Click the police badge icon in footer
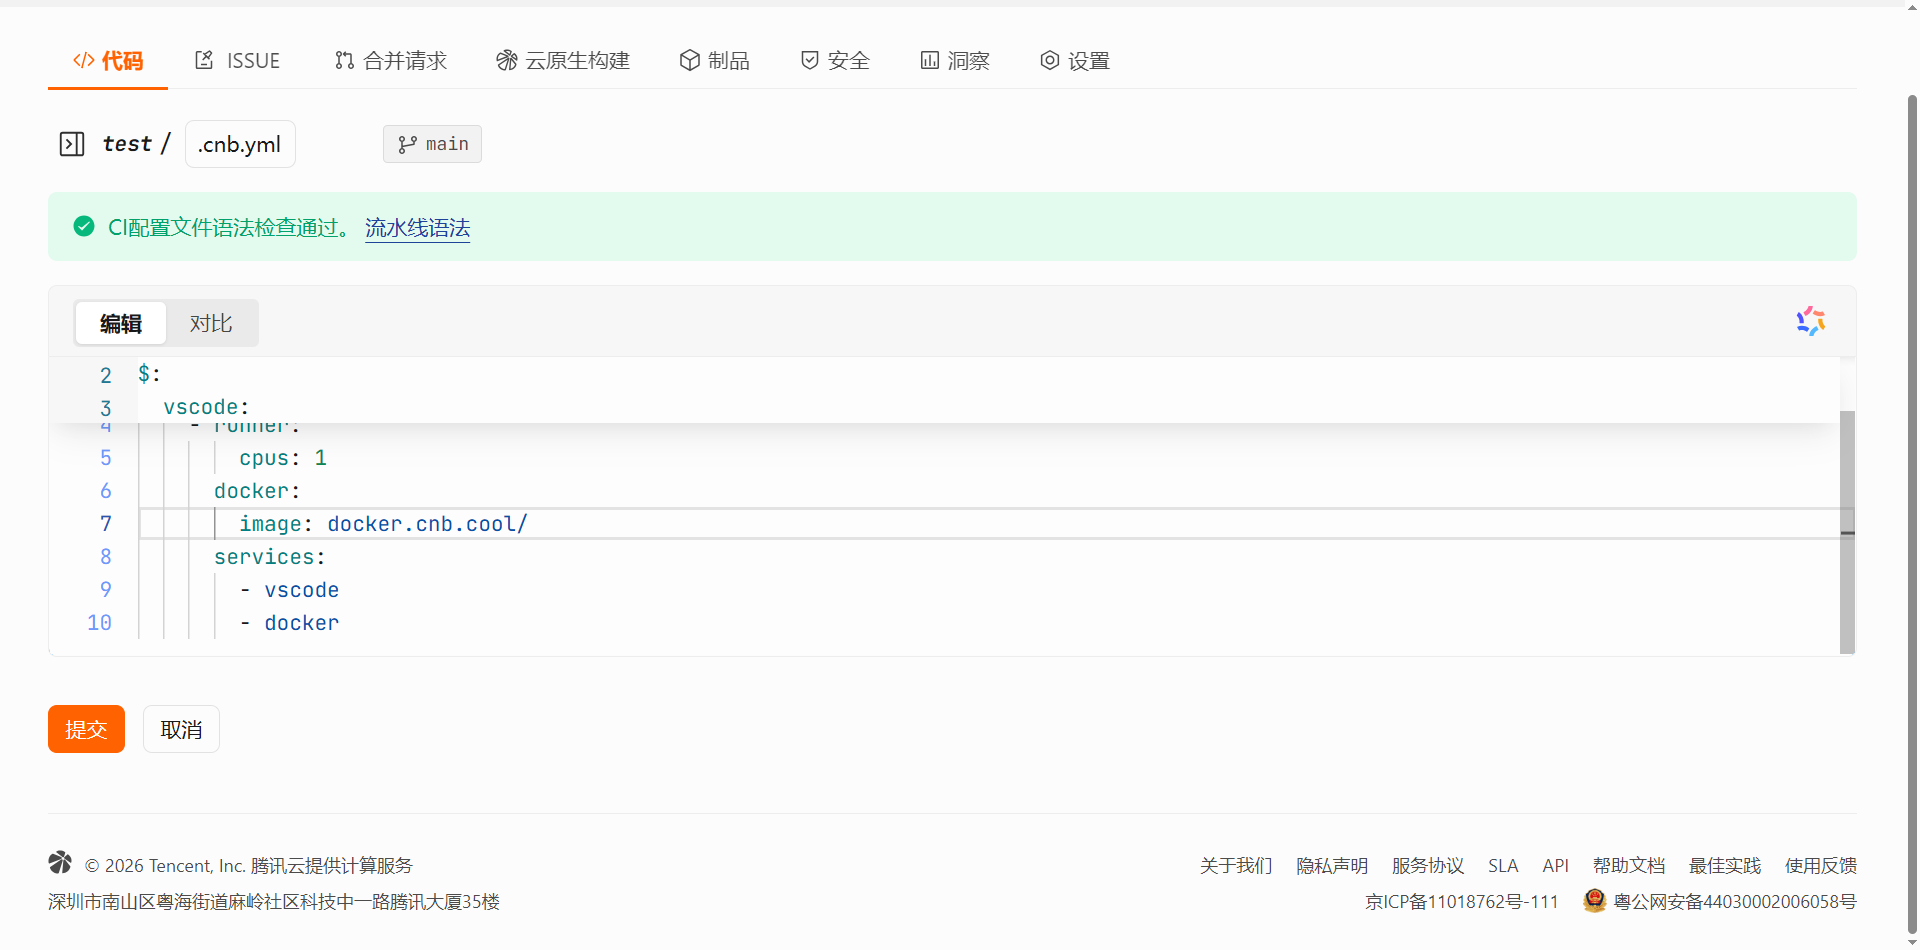1920x950 pixels. tap(1594, 901)
